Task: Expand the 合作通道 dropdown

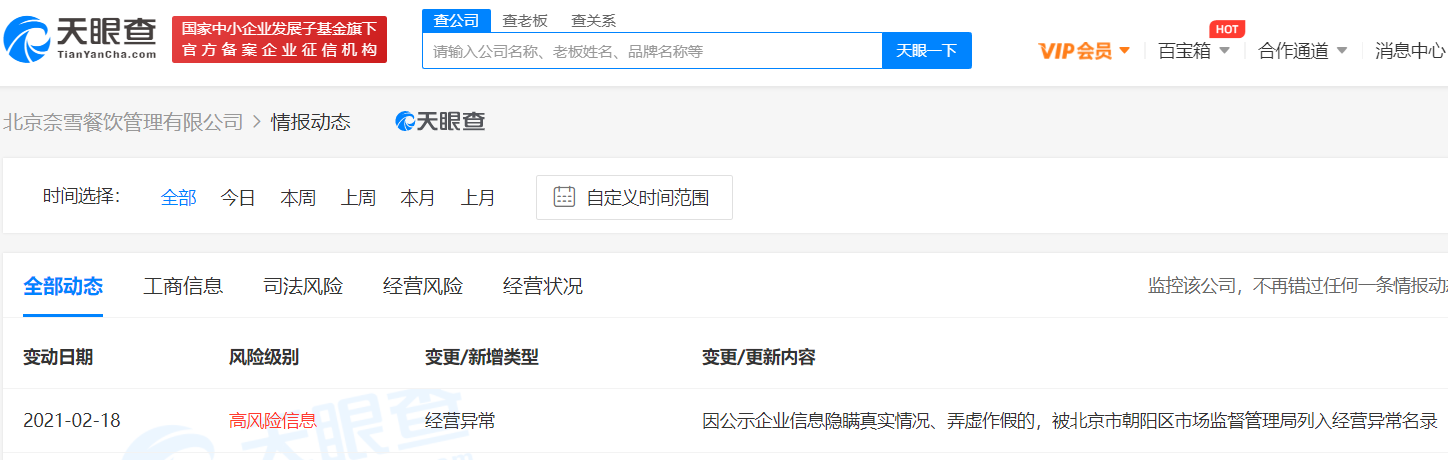Action: 1302,51
